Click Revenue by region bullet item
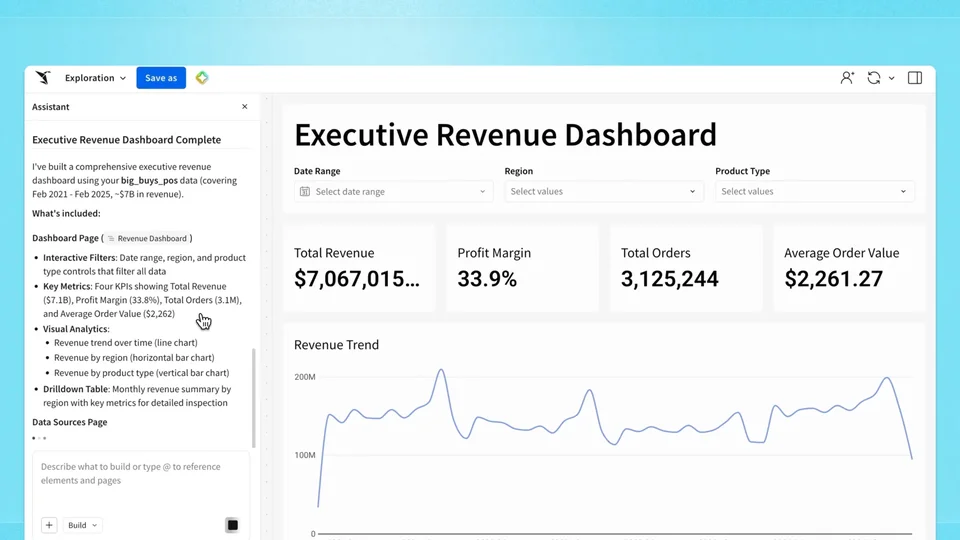The height and width of the screenshot is (540, 960). click(x=134, y=358)
